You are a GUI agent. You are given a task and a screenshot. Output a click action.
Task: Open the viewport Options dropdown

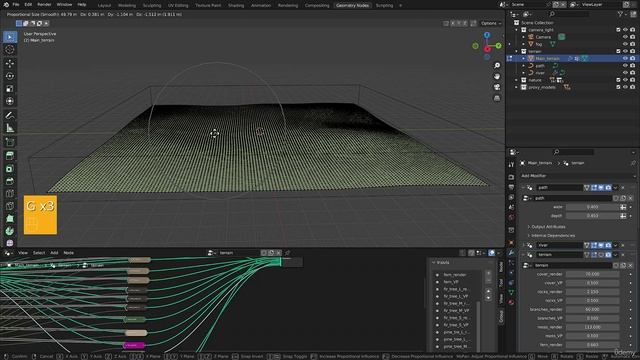pyautogui.click(x=491, y=23)
